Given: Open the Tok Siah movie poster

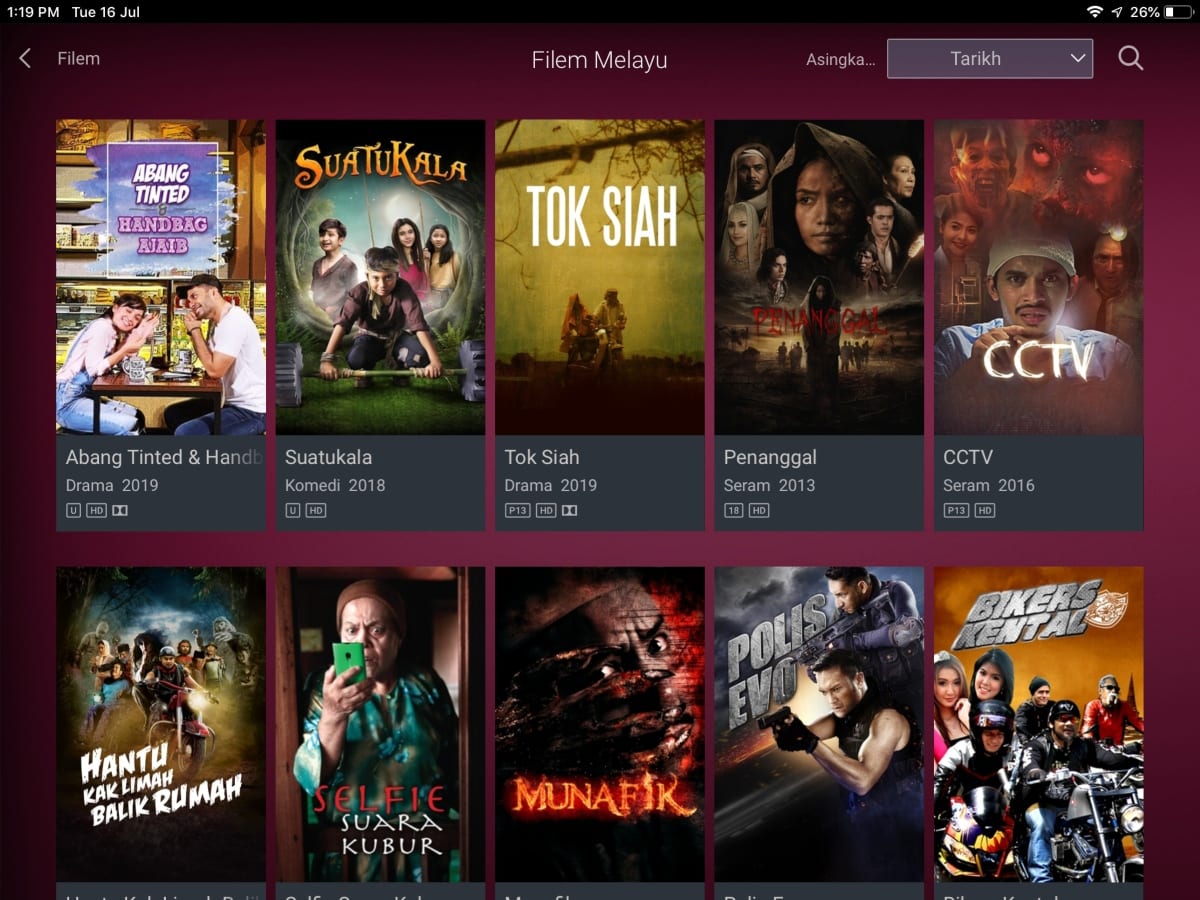Looking at the screenshot, I should tap(600, 277).
